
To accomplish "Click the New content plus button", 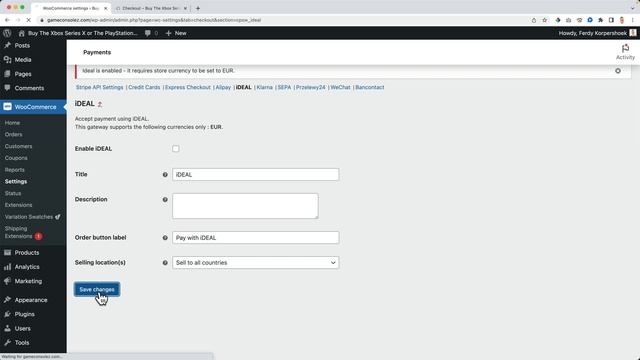I will (176, 33).
